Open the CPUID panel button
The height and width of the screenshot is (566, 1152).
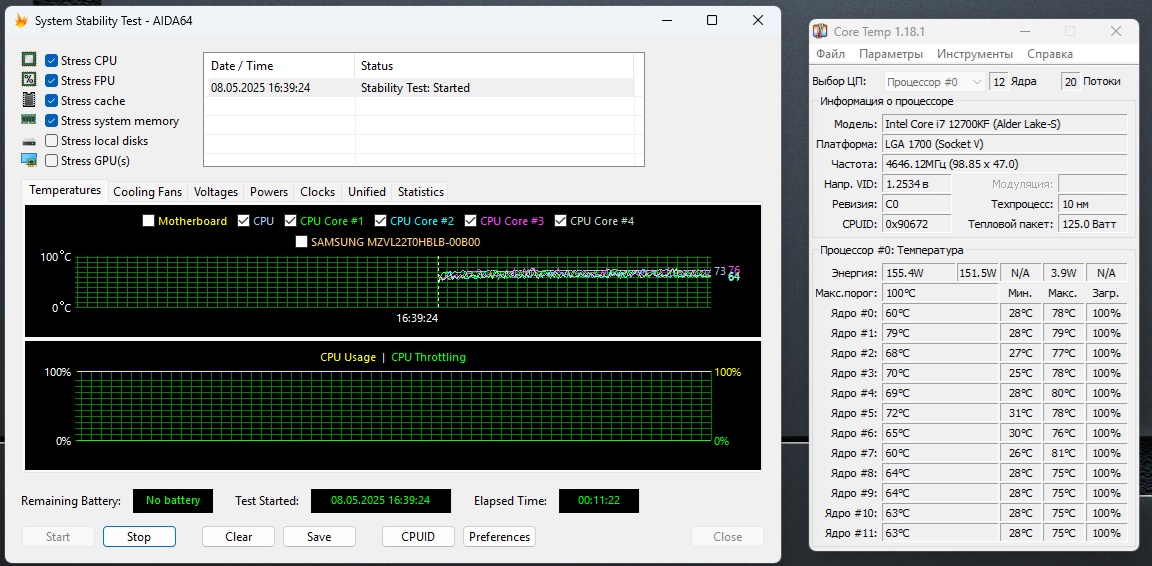tap(418, 537)
